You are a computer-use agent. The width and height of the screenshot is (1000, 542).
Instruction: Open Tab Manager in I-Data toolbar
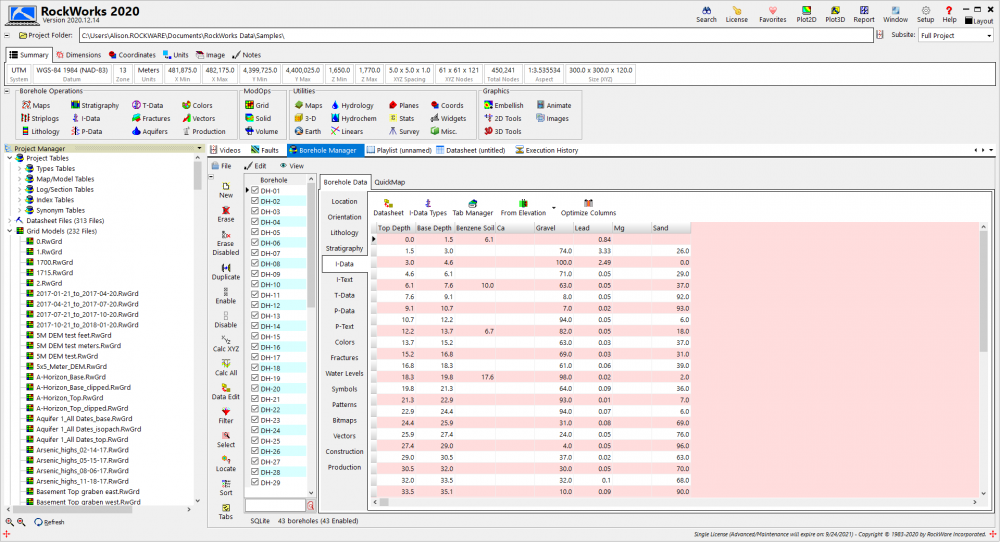pyautogui.click(x=473, y=208)
